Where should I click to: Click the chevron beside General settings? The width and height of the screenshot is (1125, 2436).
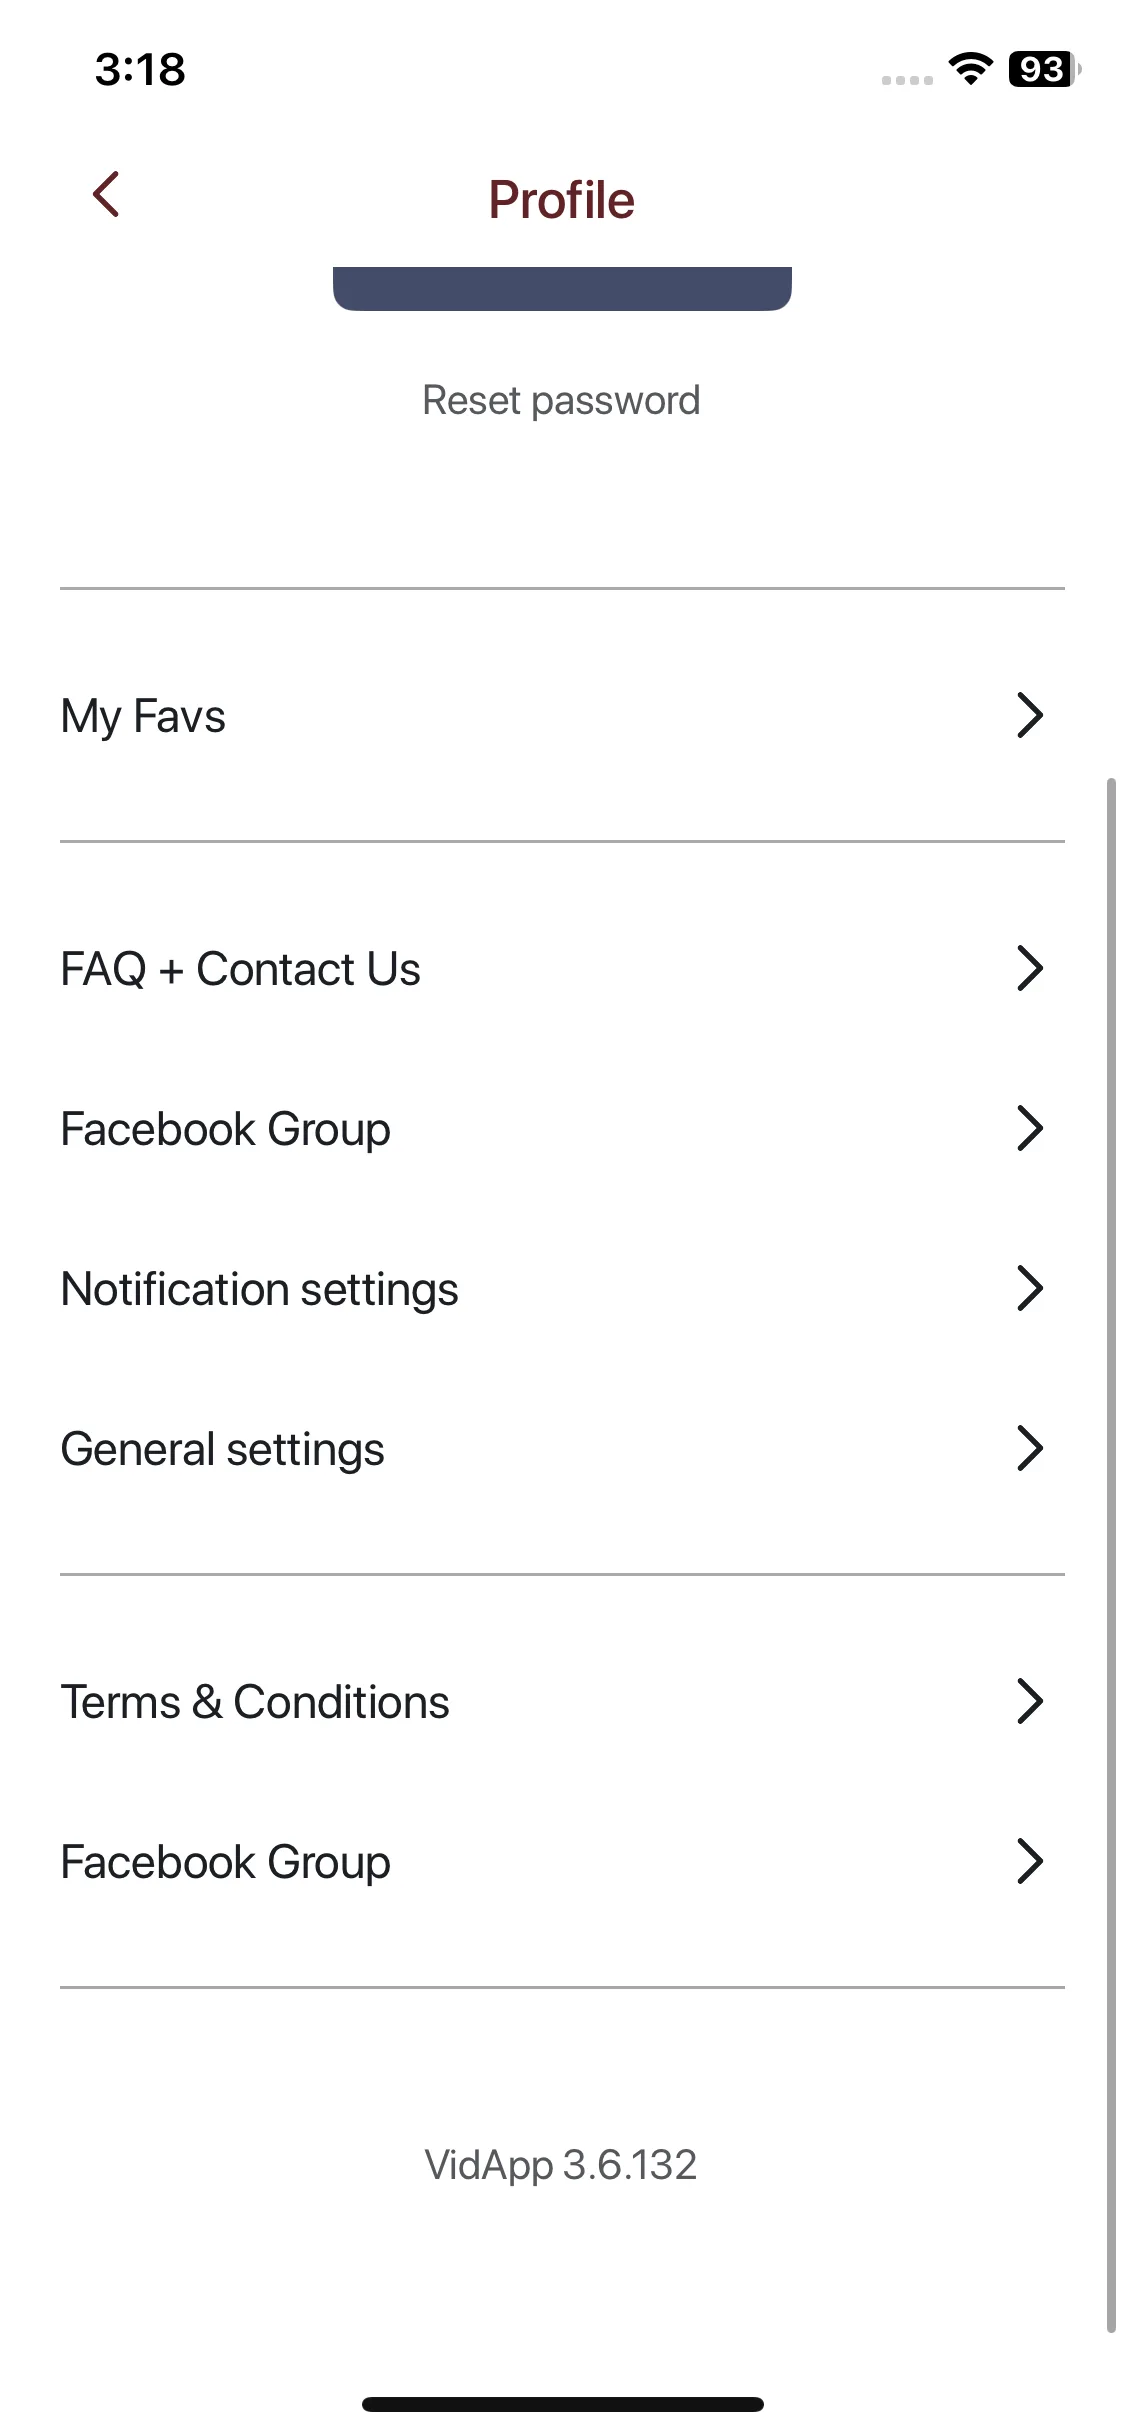1029,1448
